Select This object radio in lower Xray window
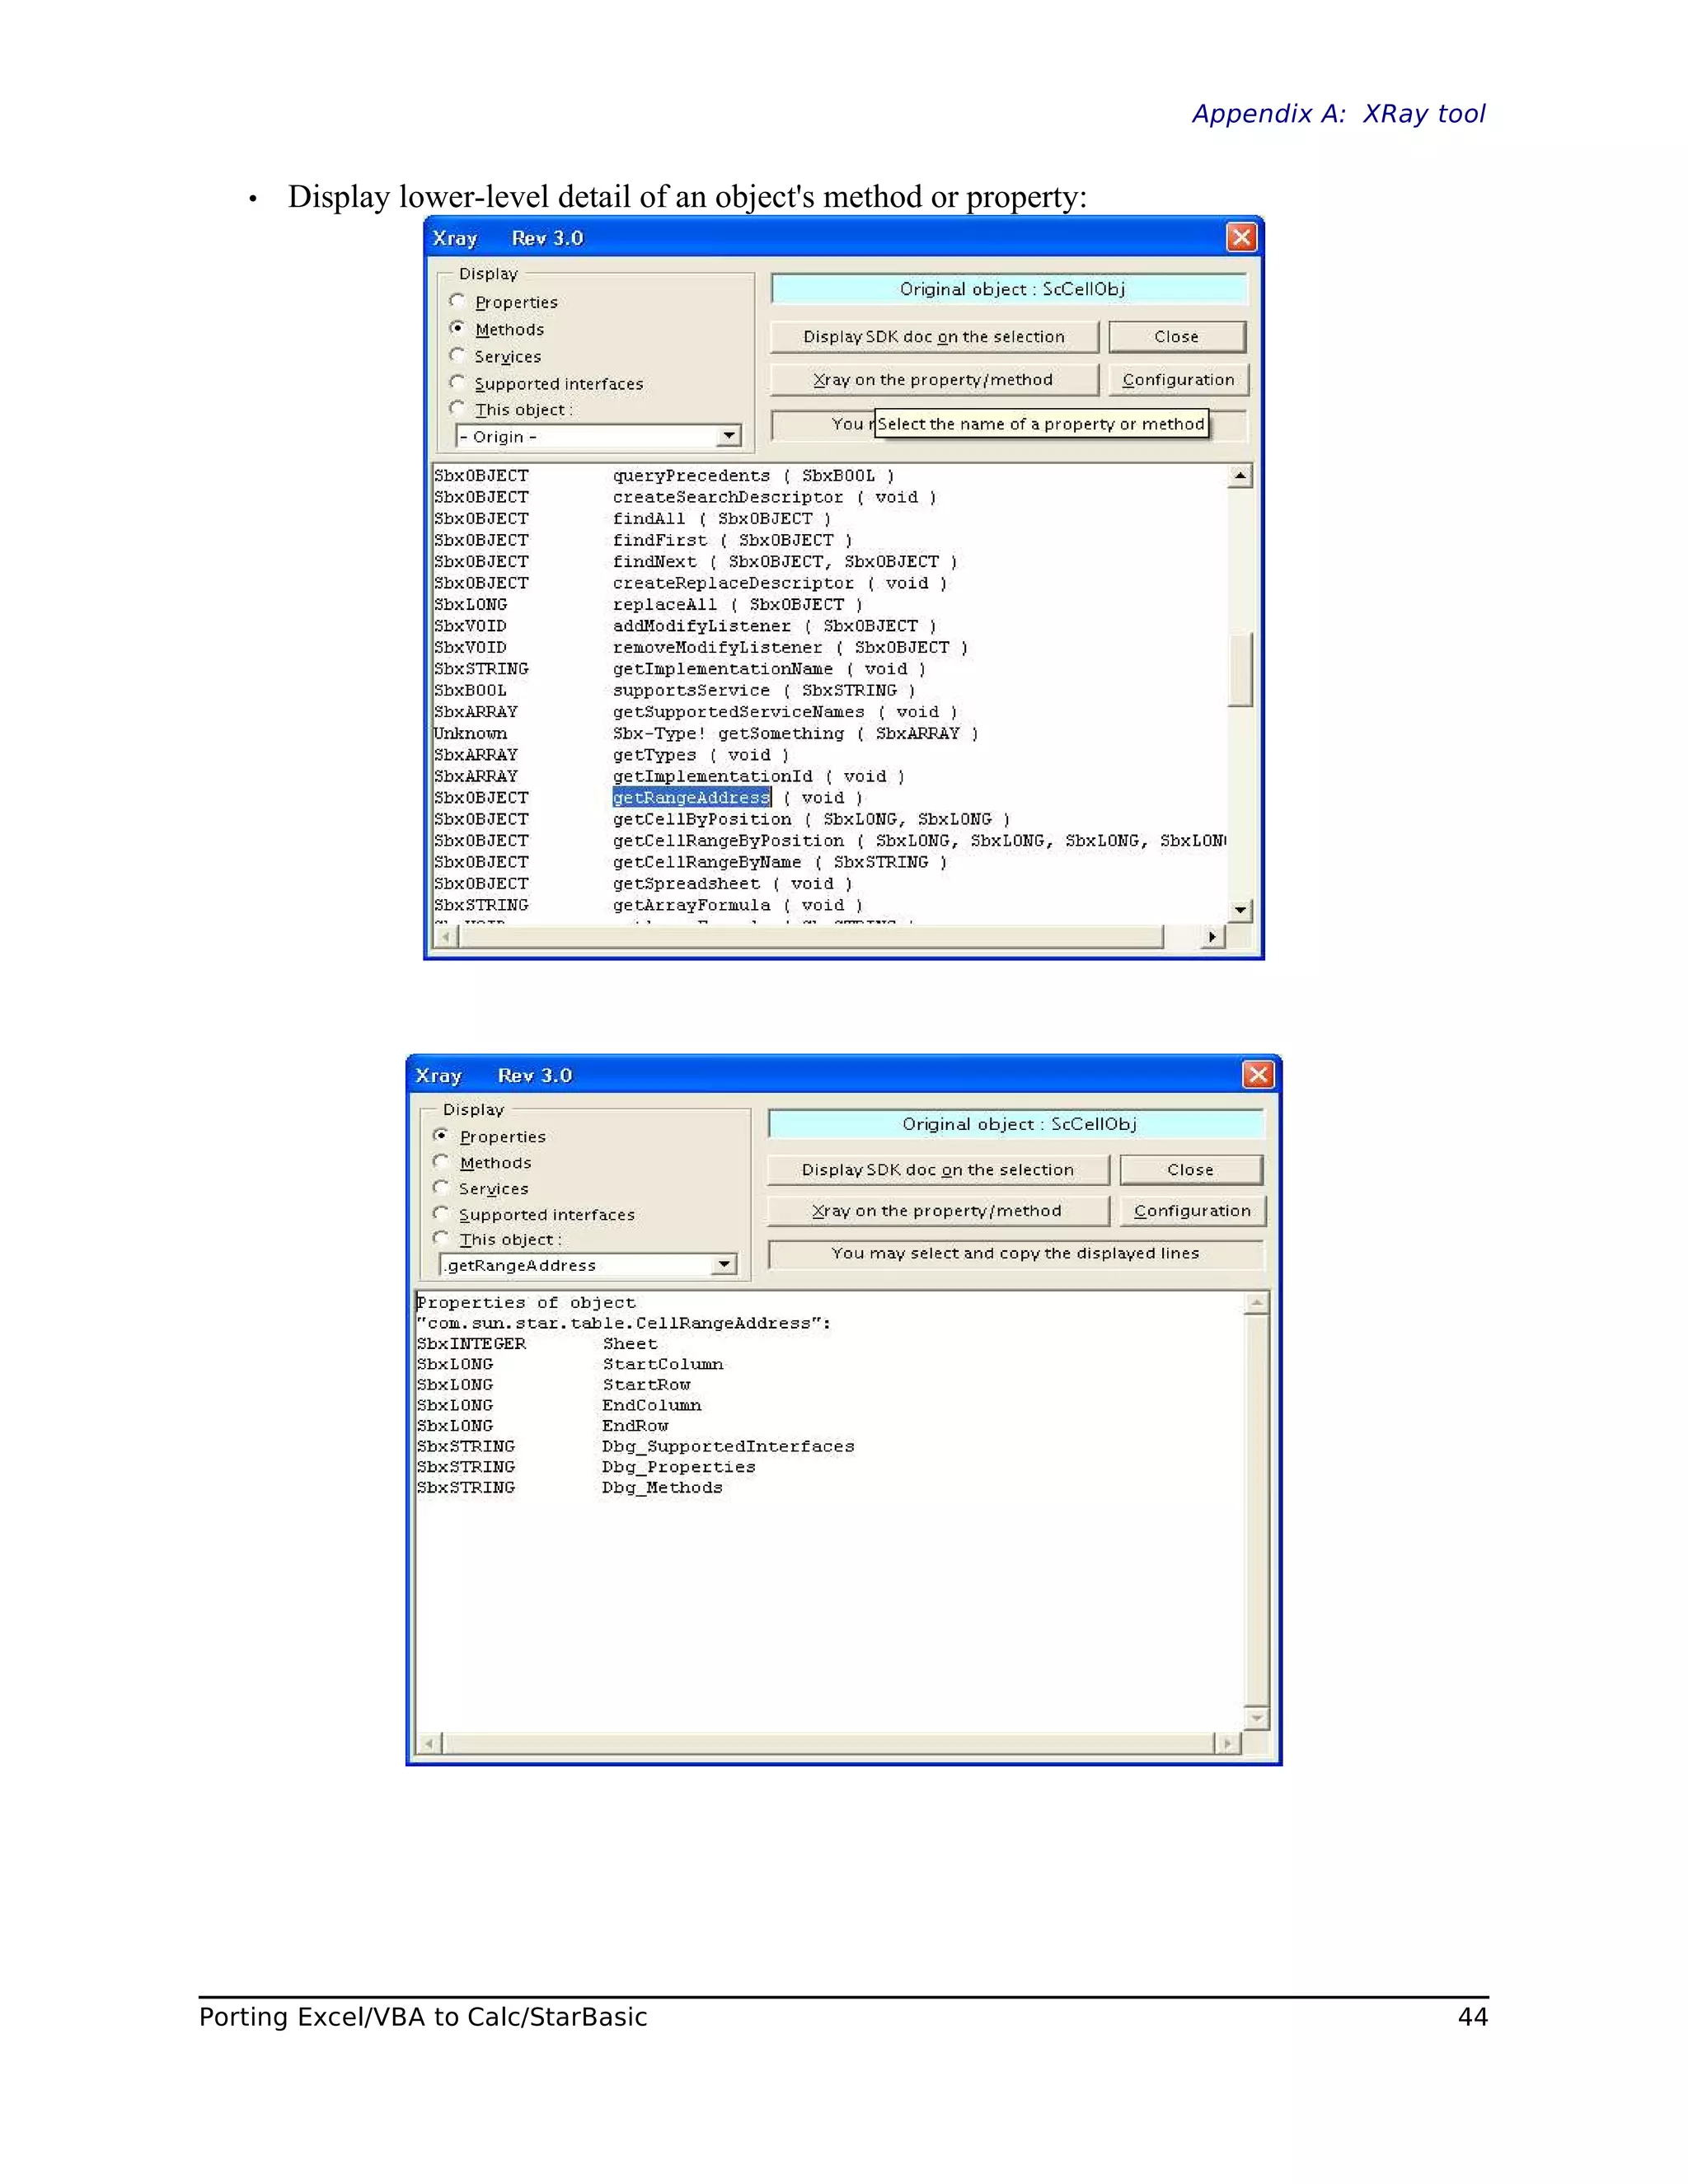Image resolution: width=1688 pixels, height=2184 pixels. [x=441, y=1239]
